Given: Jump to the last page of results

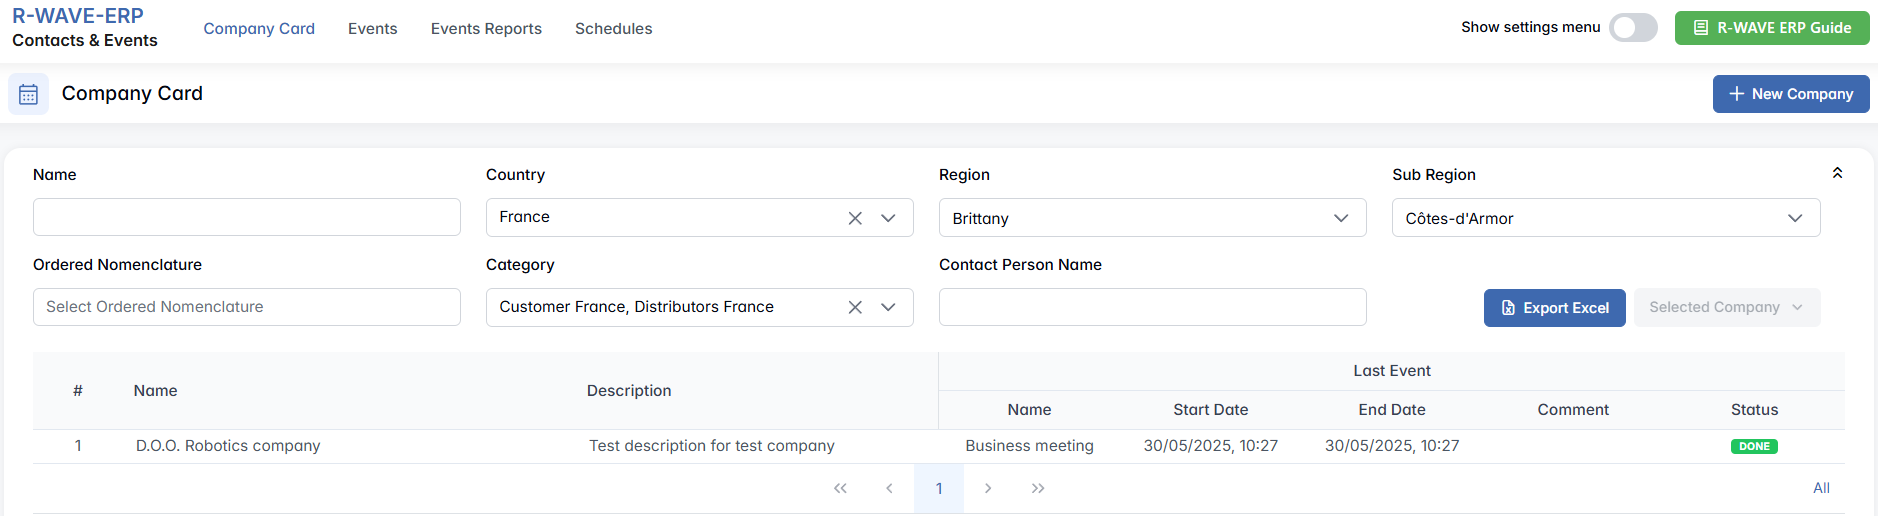Looking at the screenshot, I should point(1038,488).
